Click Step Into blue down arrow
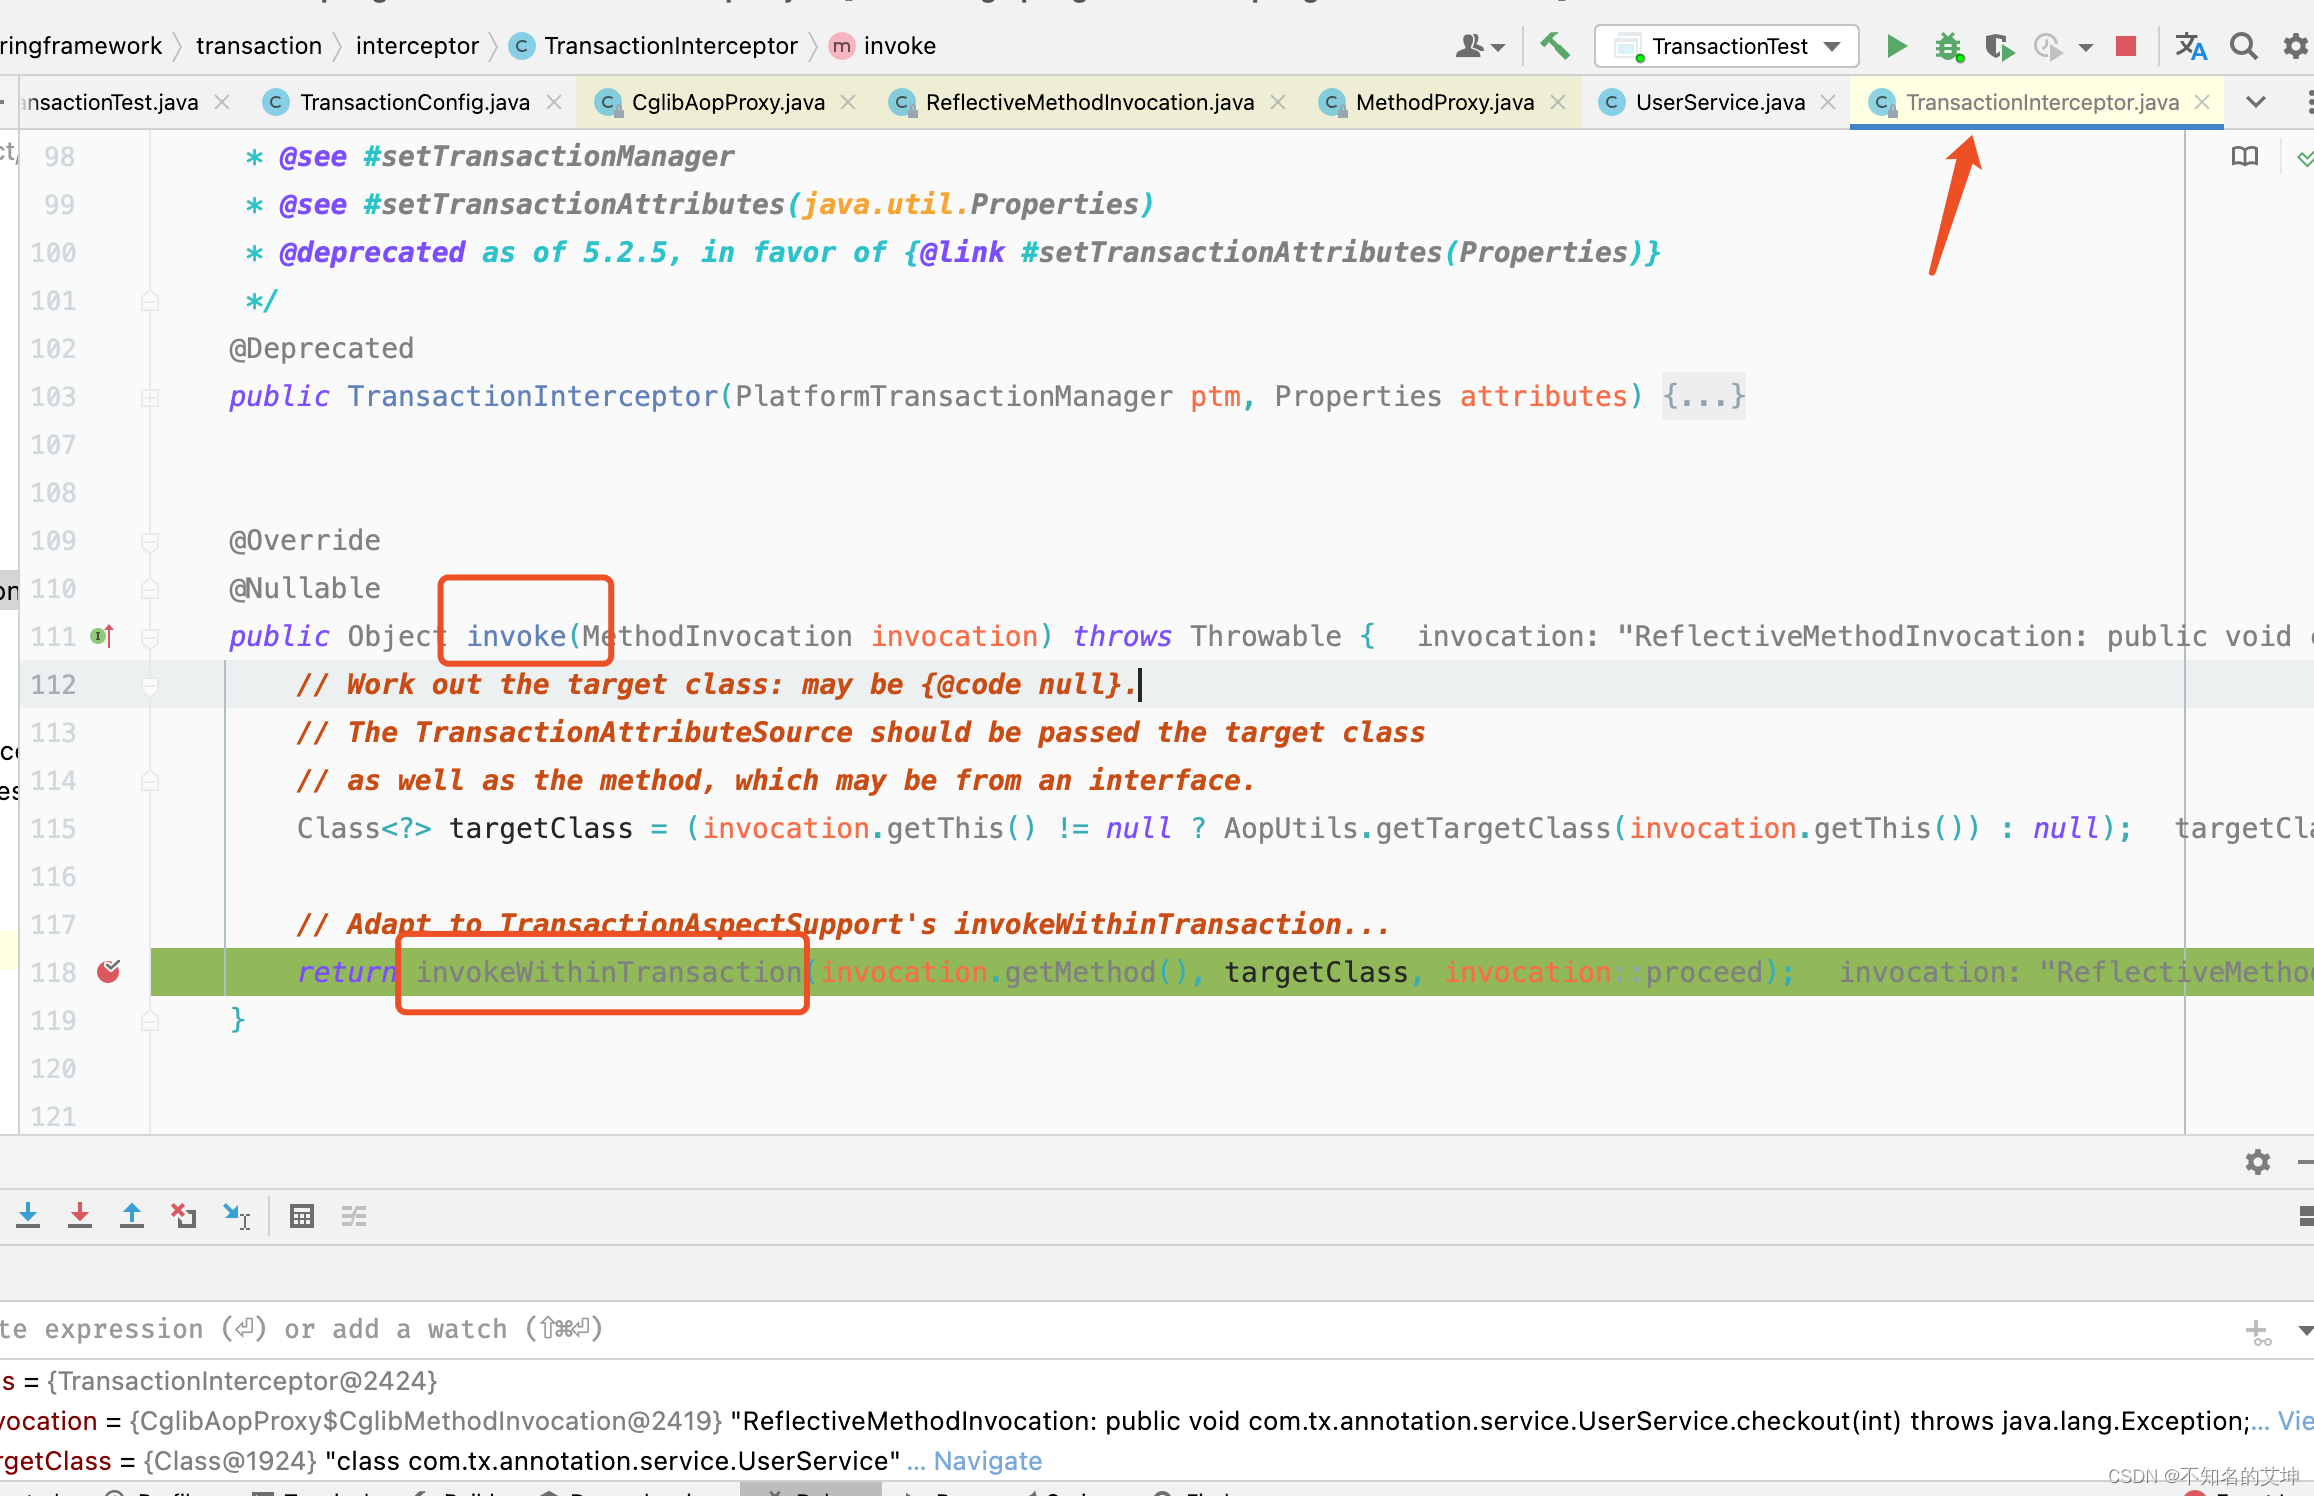The image size is (2314, 1496). [x=28, y=1216]
